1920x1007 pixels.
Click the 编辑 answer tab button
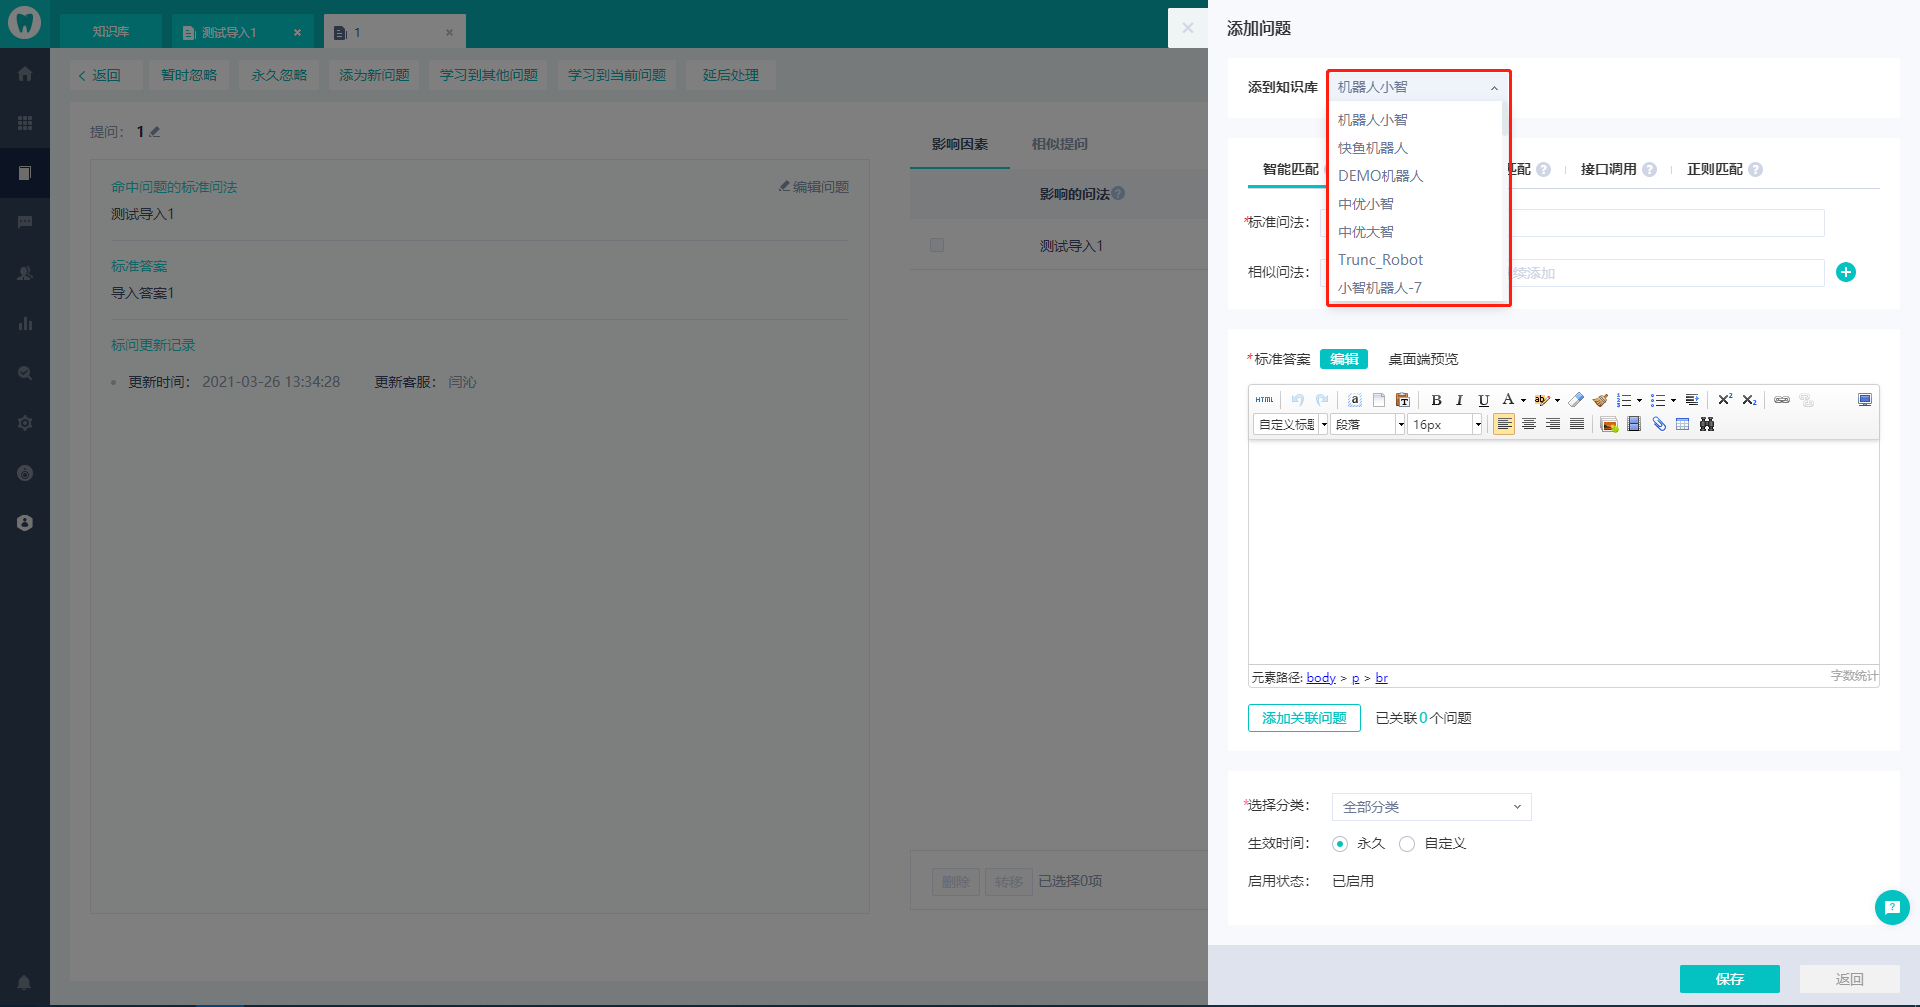pos(1344,359)
